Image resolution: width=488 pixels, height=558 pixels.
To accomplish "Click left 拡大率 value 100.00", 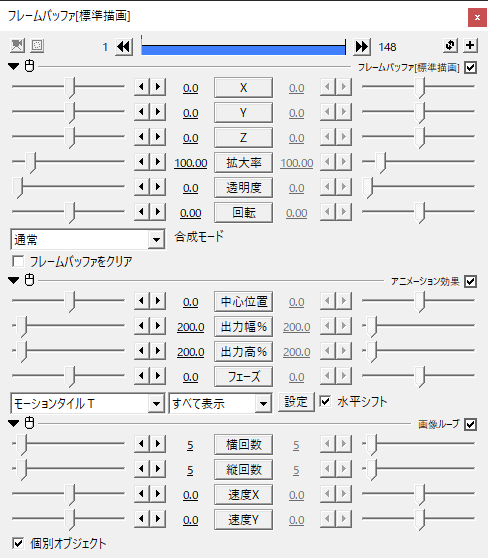I will (191, 163).
